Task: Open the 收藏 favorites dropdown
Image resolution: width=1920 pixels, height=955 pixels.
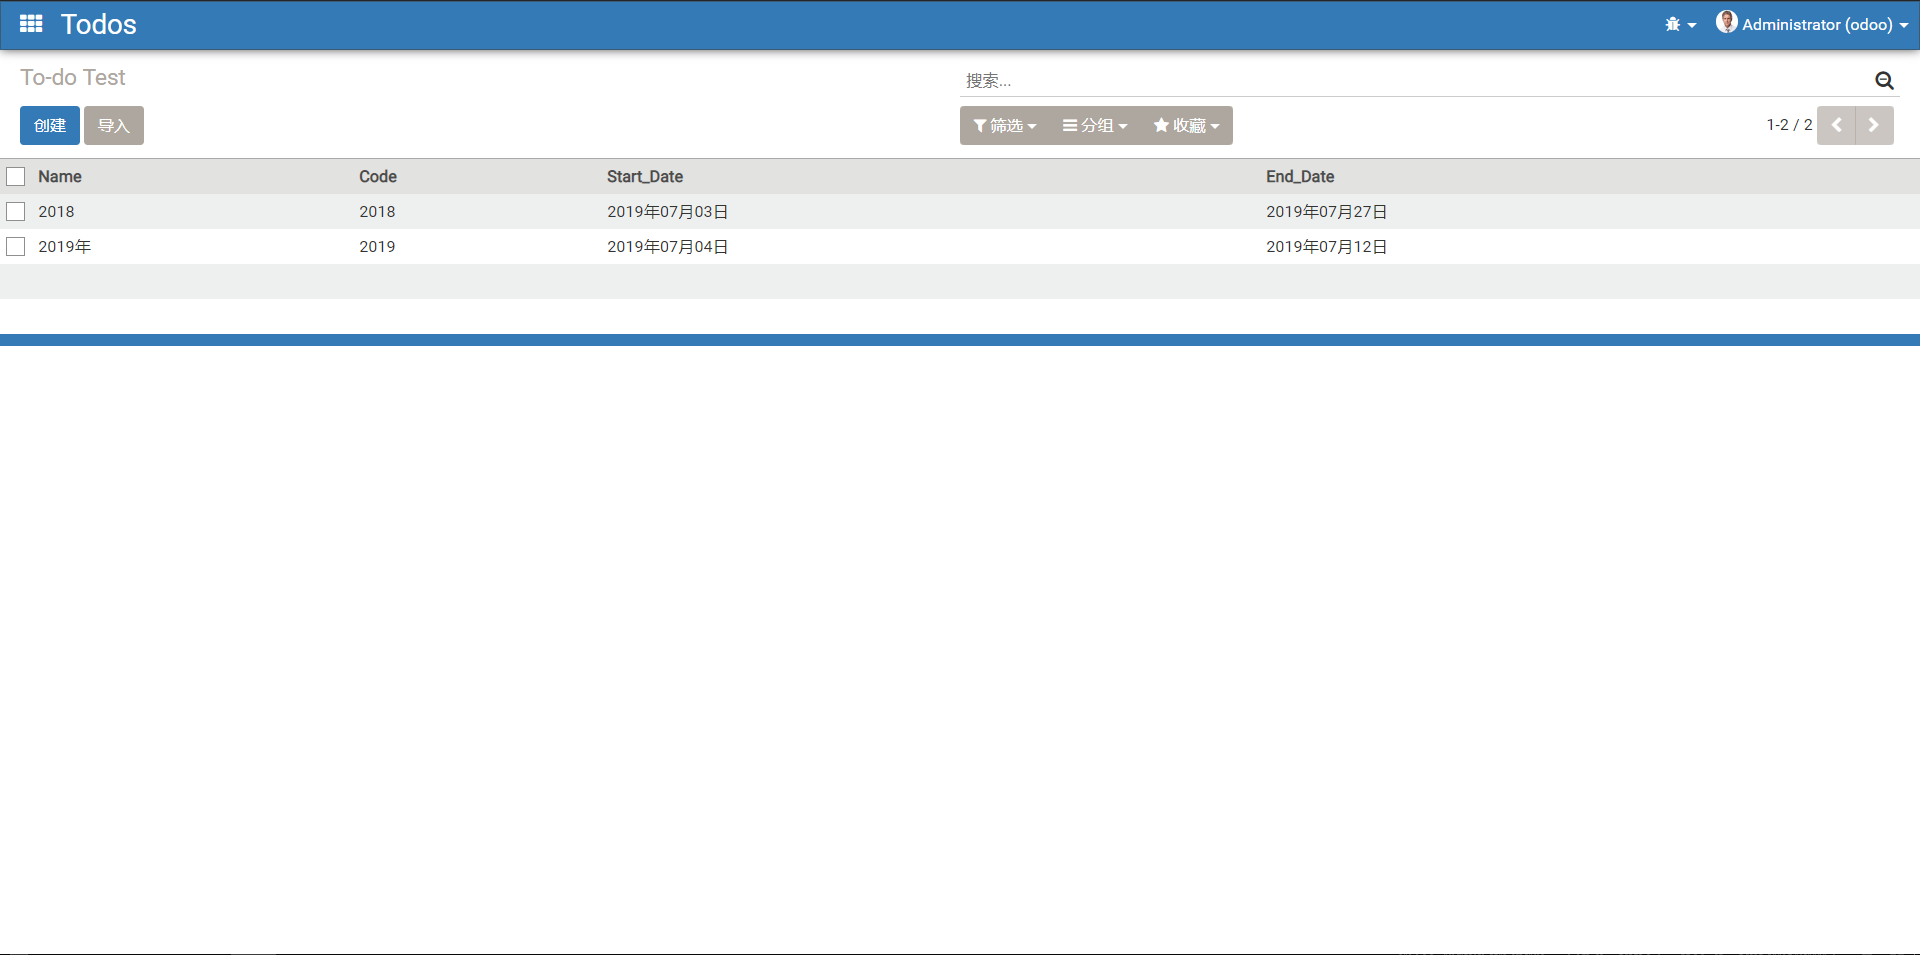Action: (x=1186, y=126)
